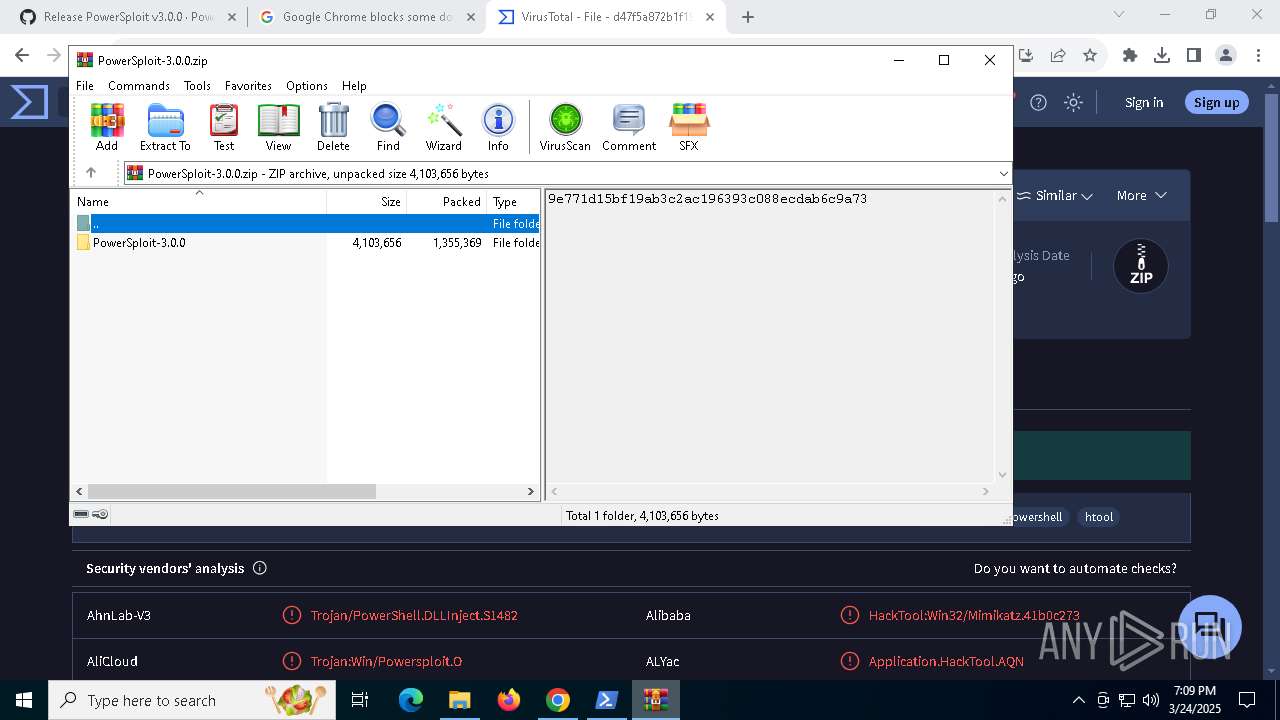Click the Alibaba HackTool detection text
Screen dimensions: 1280x720
(974, 615)
